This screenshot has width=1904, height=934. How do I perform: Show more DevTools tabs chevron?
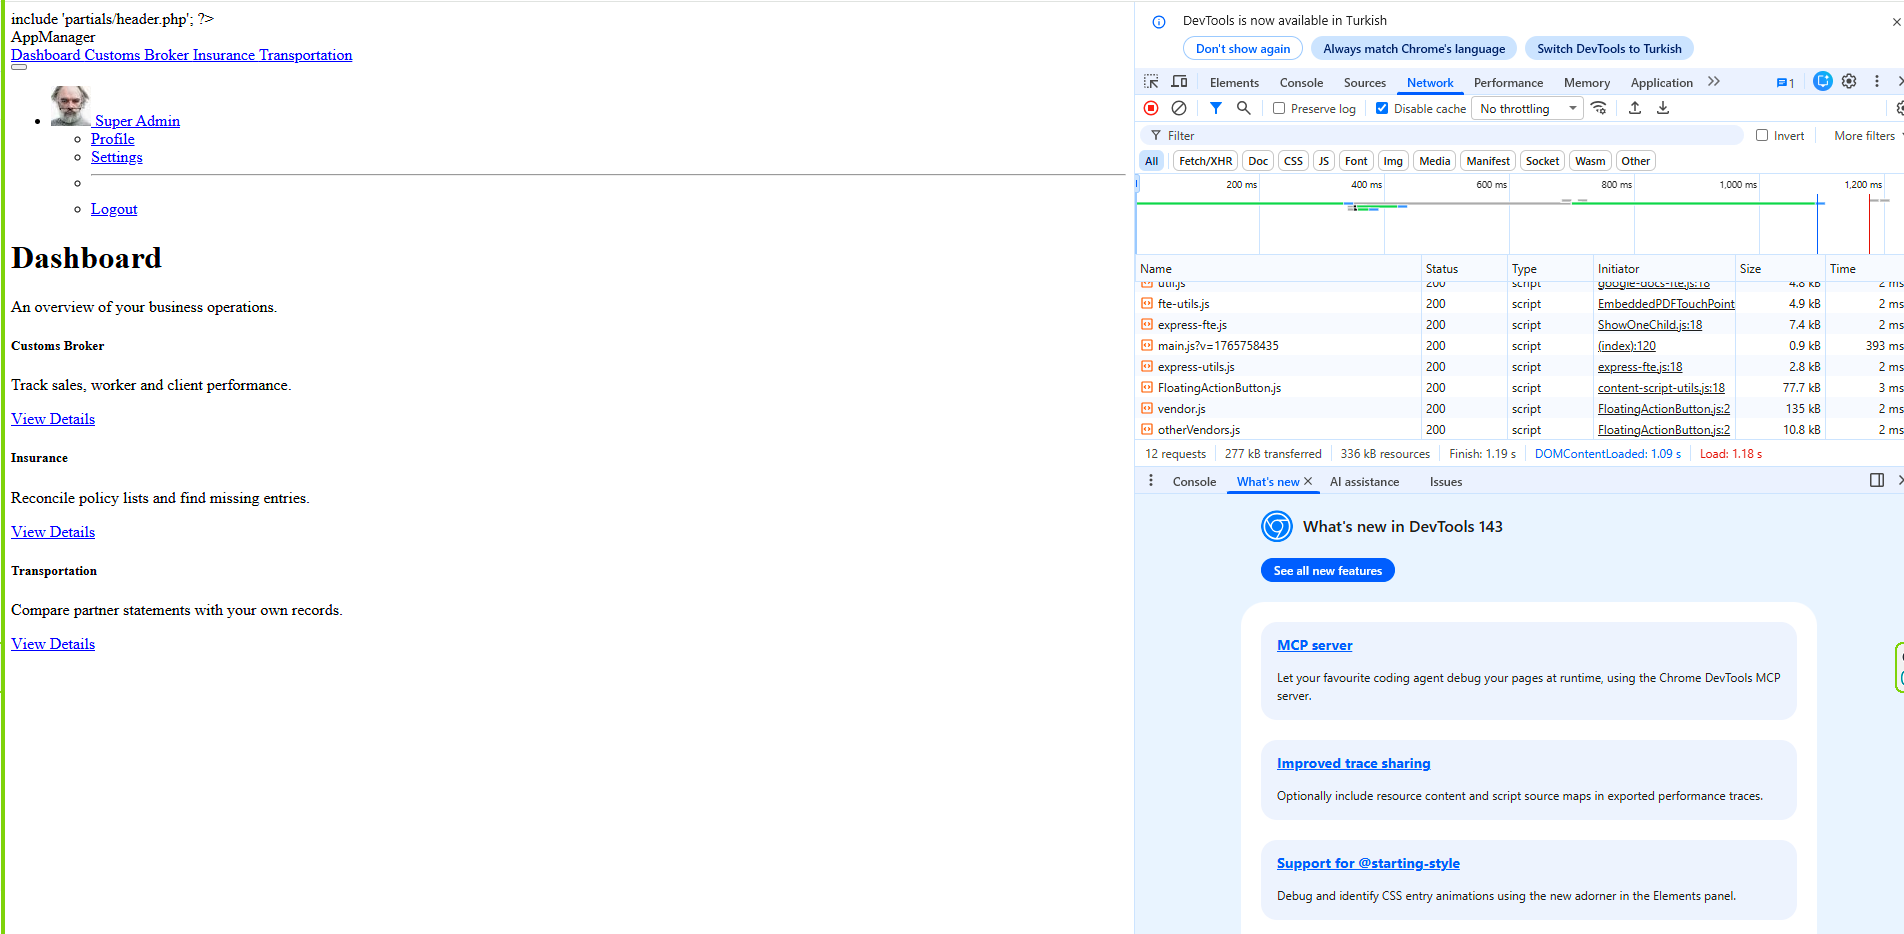tap(1714, 82)
